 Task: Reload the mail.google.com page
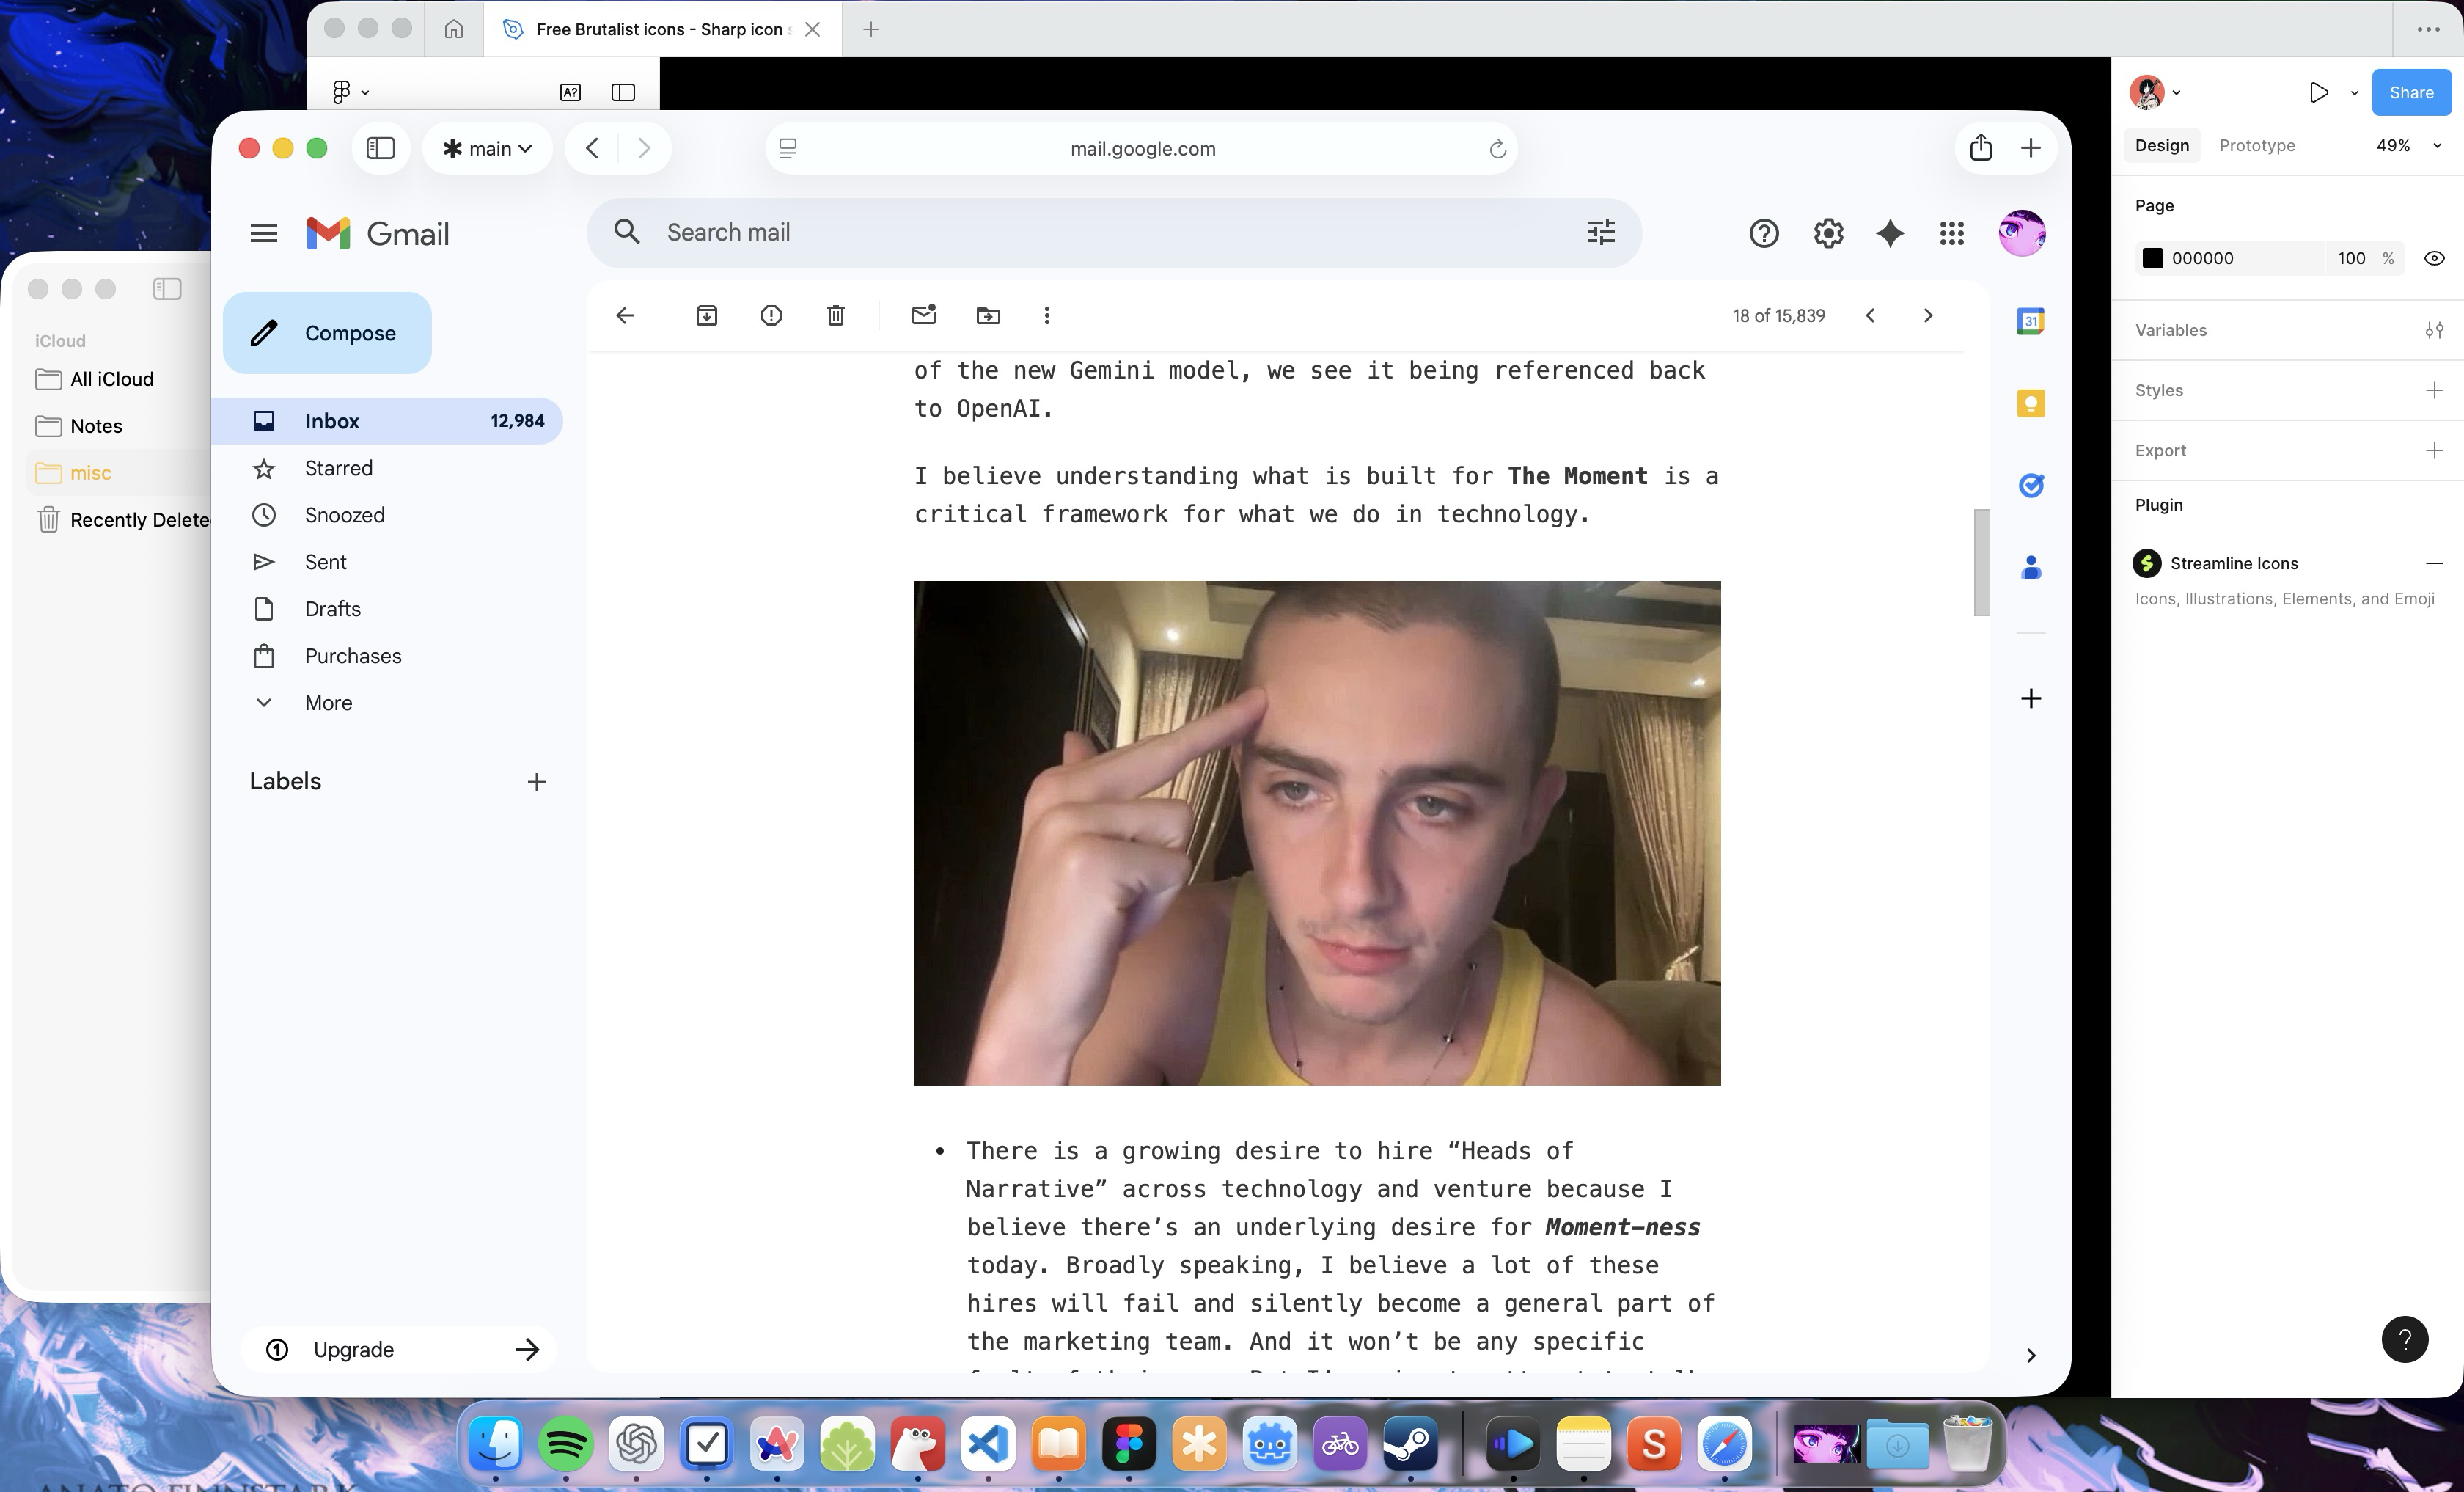pos(1497,149)
